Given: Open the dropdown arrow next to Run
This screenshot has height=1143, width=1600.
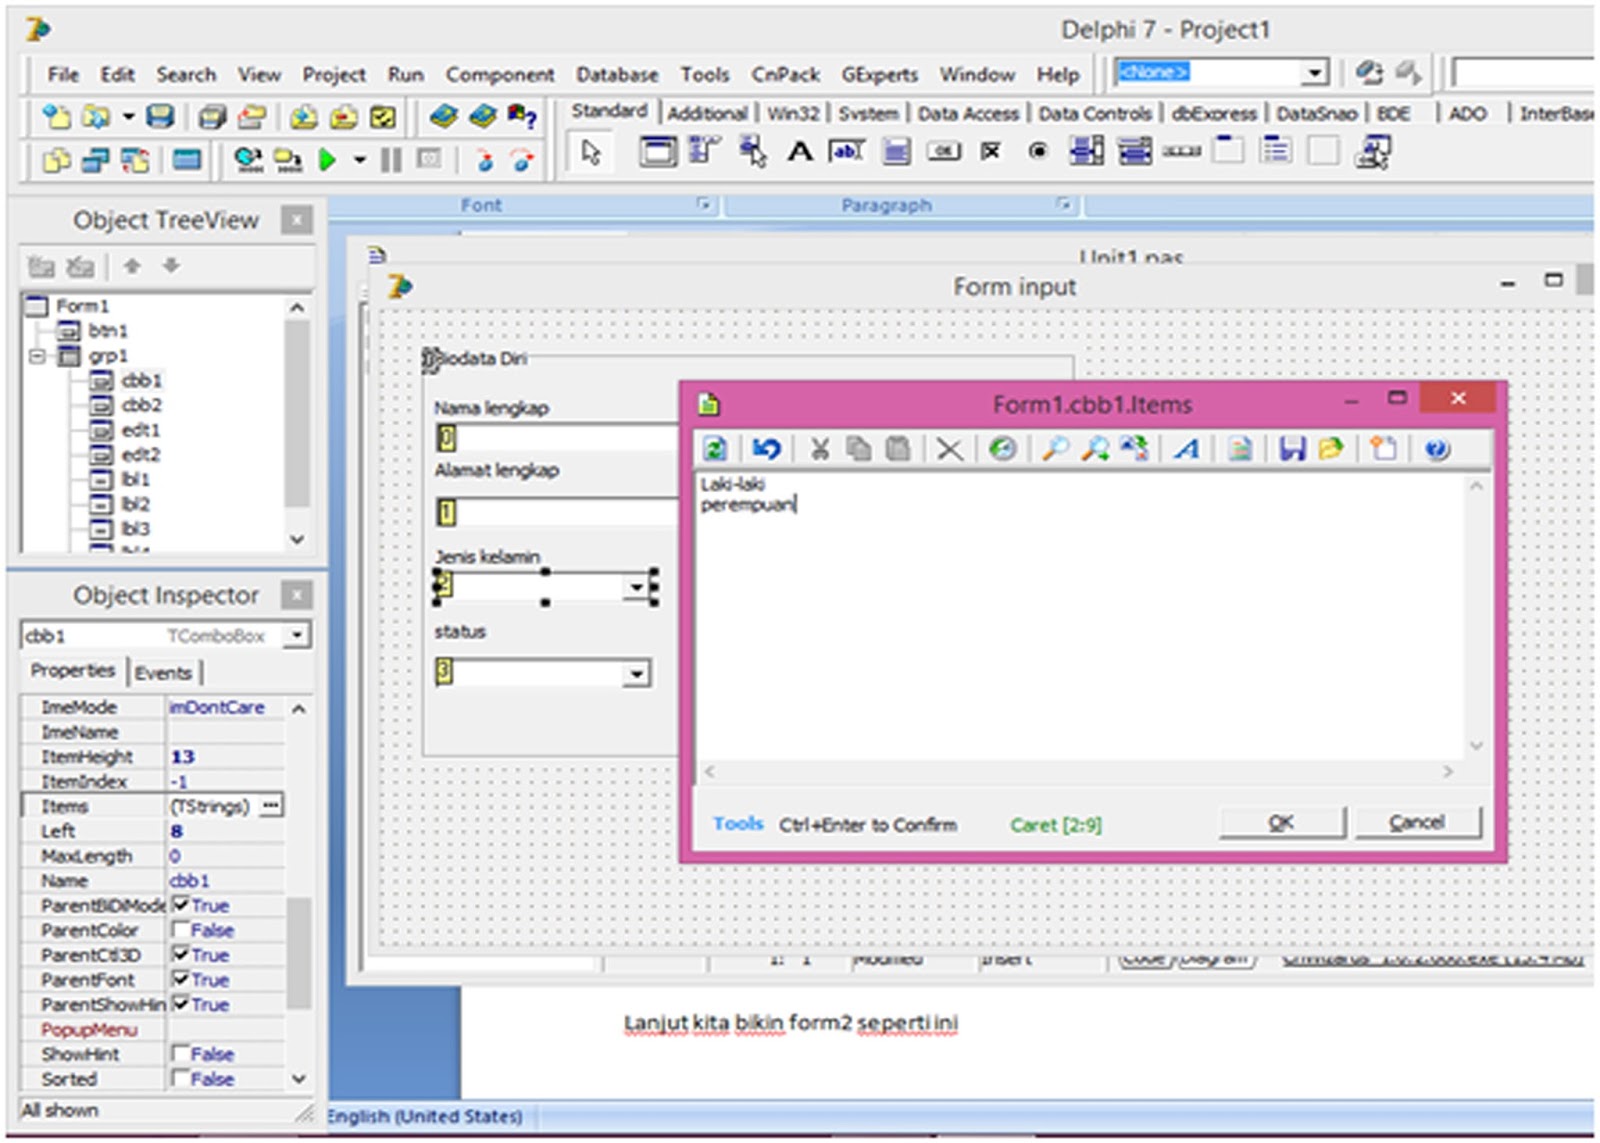Looking at the screenshot, I should [x=359, y=160].
